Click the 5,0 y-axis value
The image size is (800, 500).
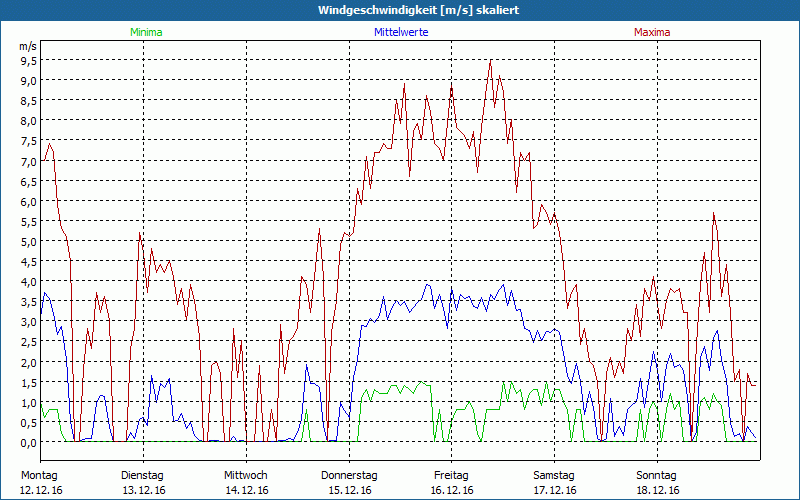point(29,241)
